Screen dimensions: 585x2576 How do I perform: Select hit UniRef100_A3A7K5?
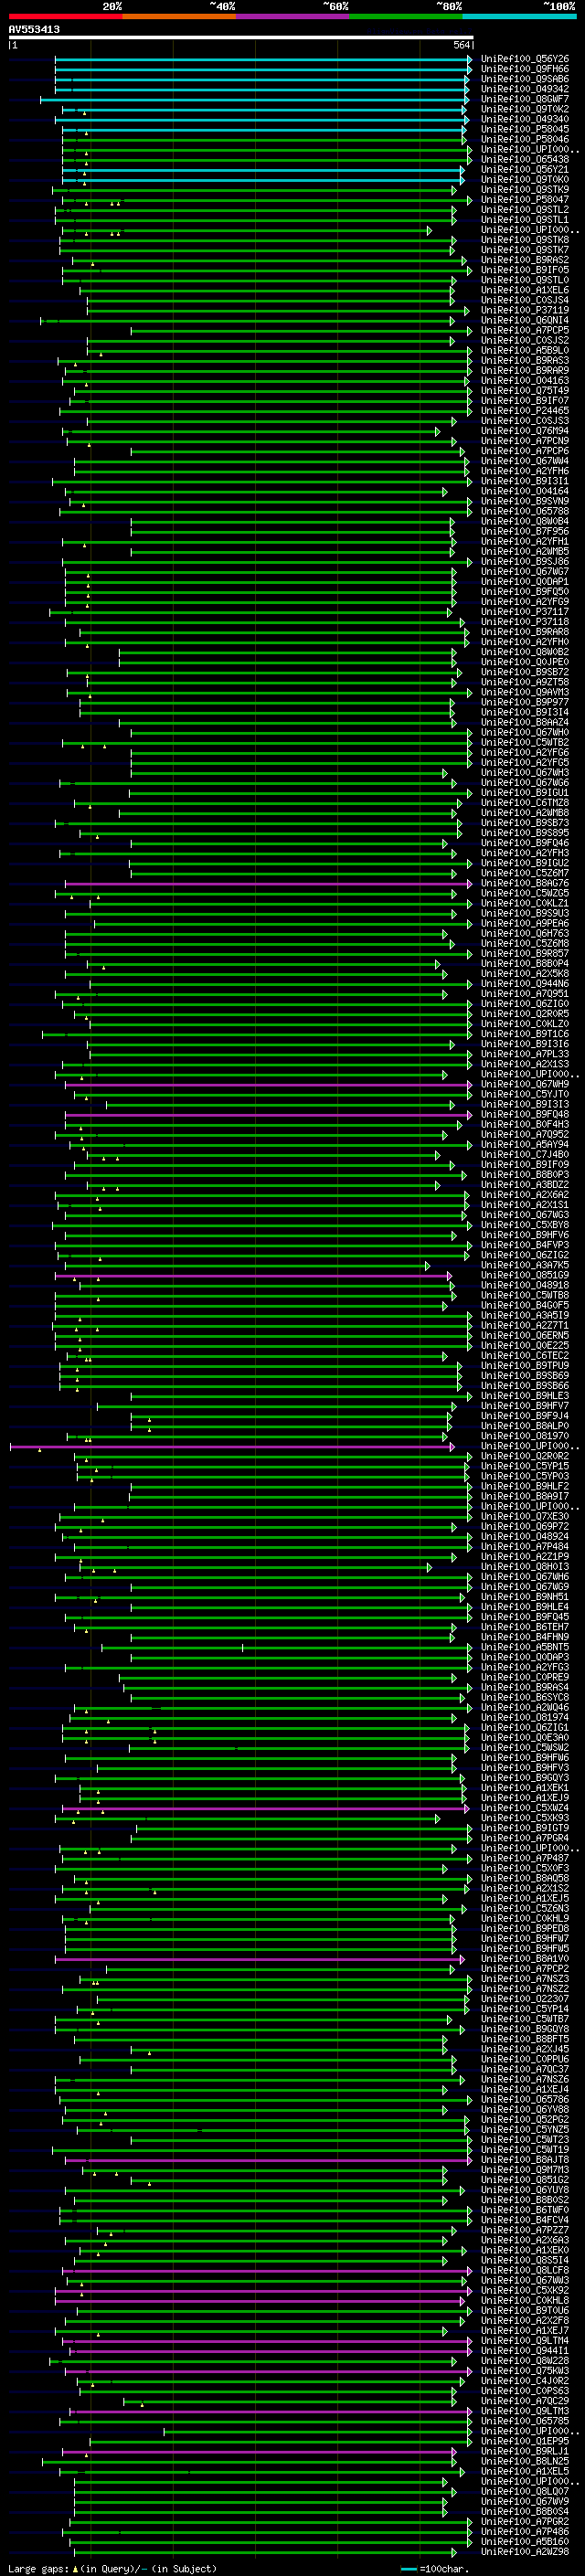525,1265
